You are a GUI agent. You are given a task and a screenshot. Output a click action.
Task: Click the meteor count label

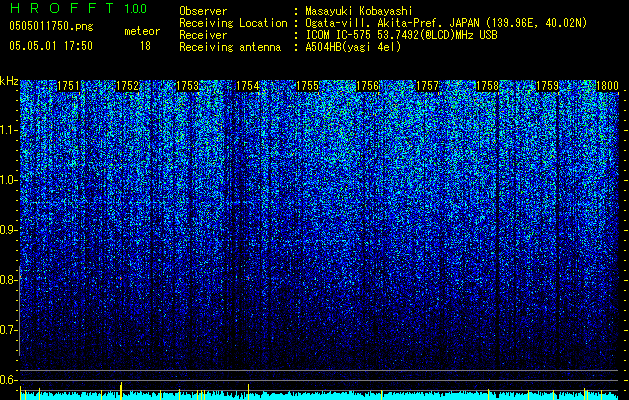[x=142, y=31]
